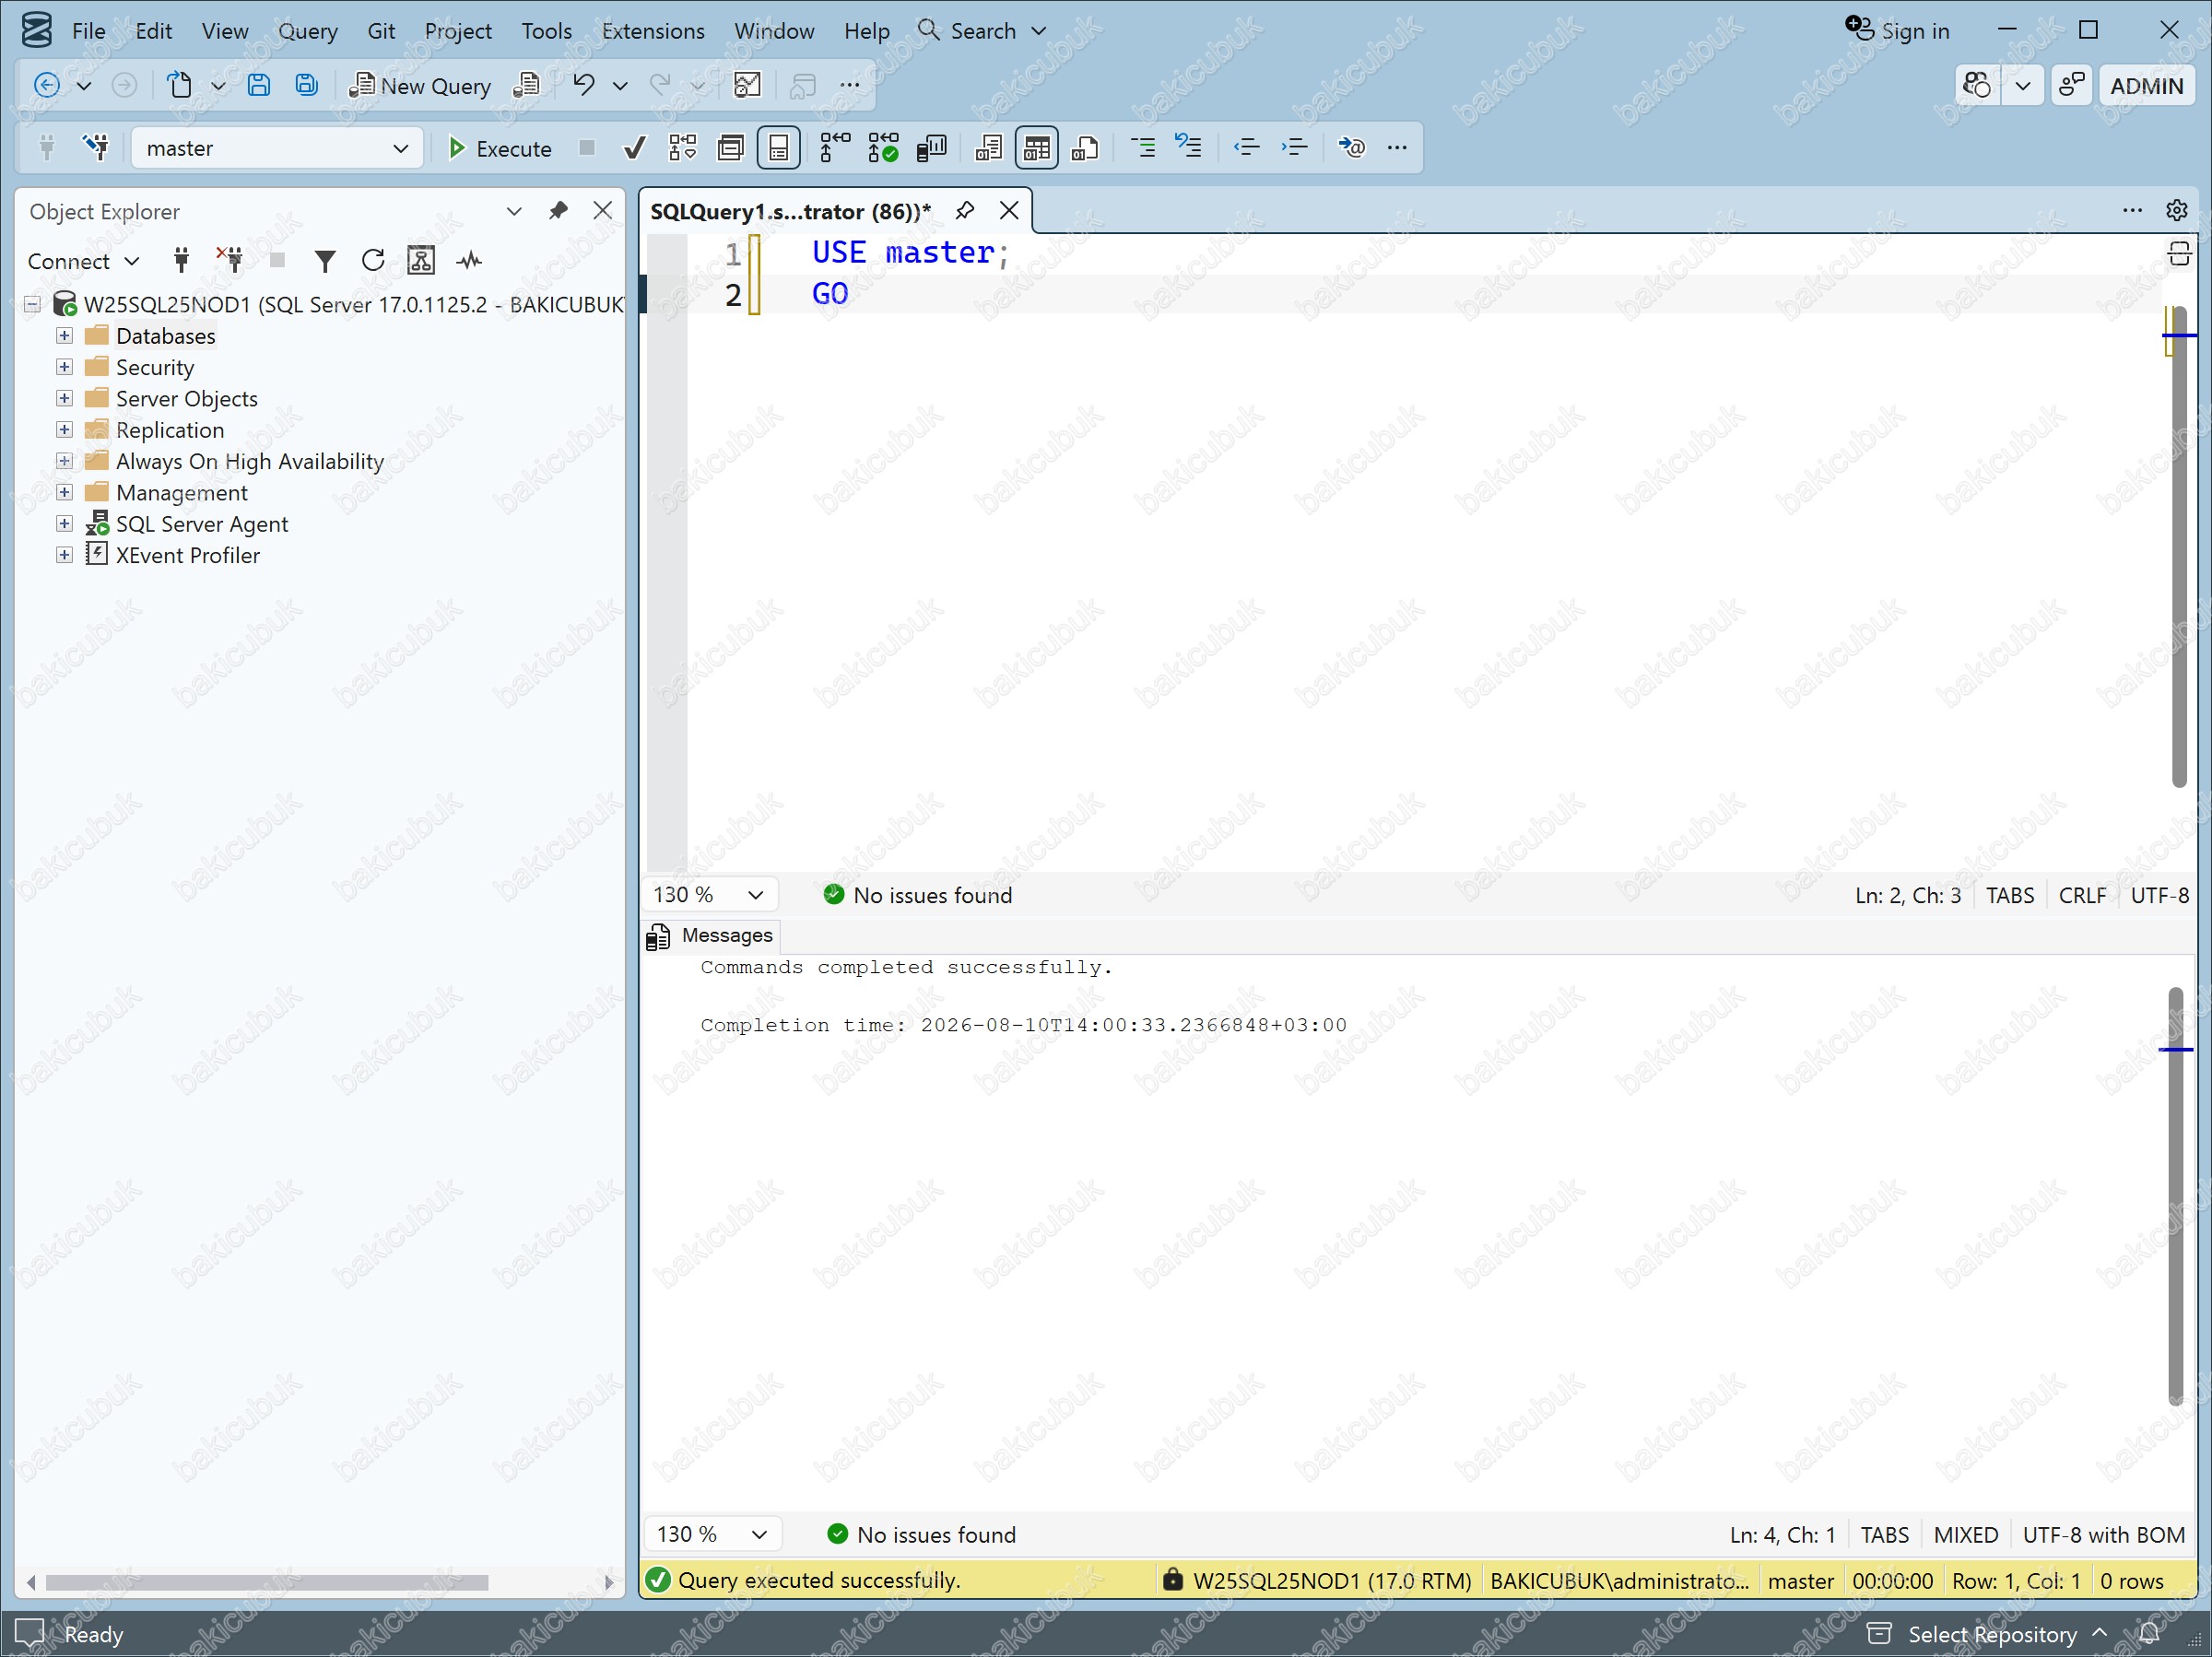
Task: Open the File menu
Action: coord(88,31)
